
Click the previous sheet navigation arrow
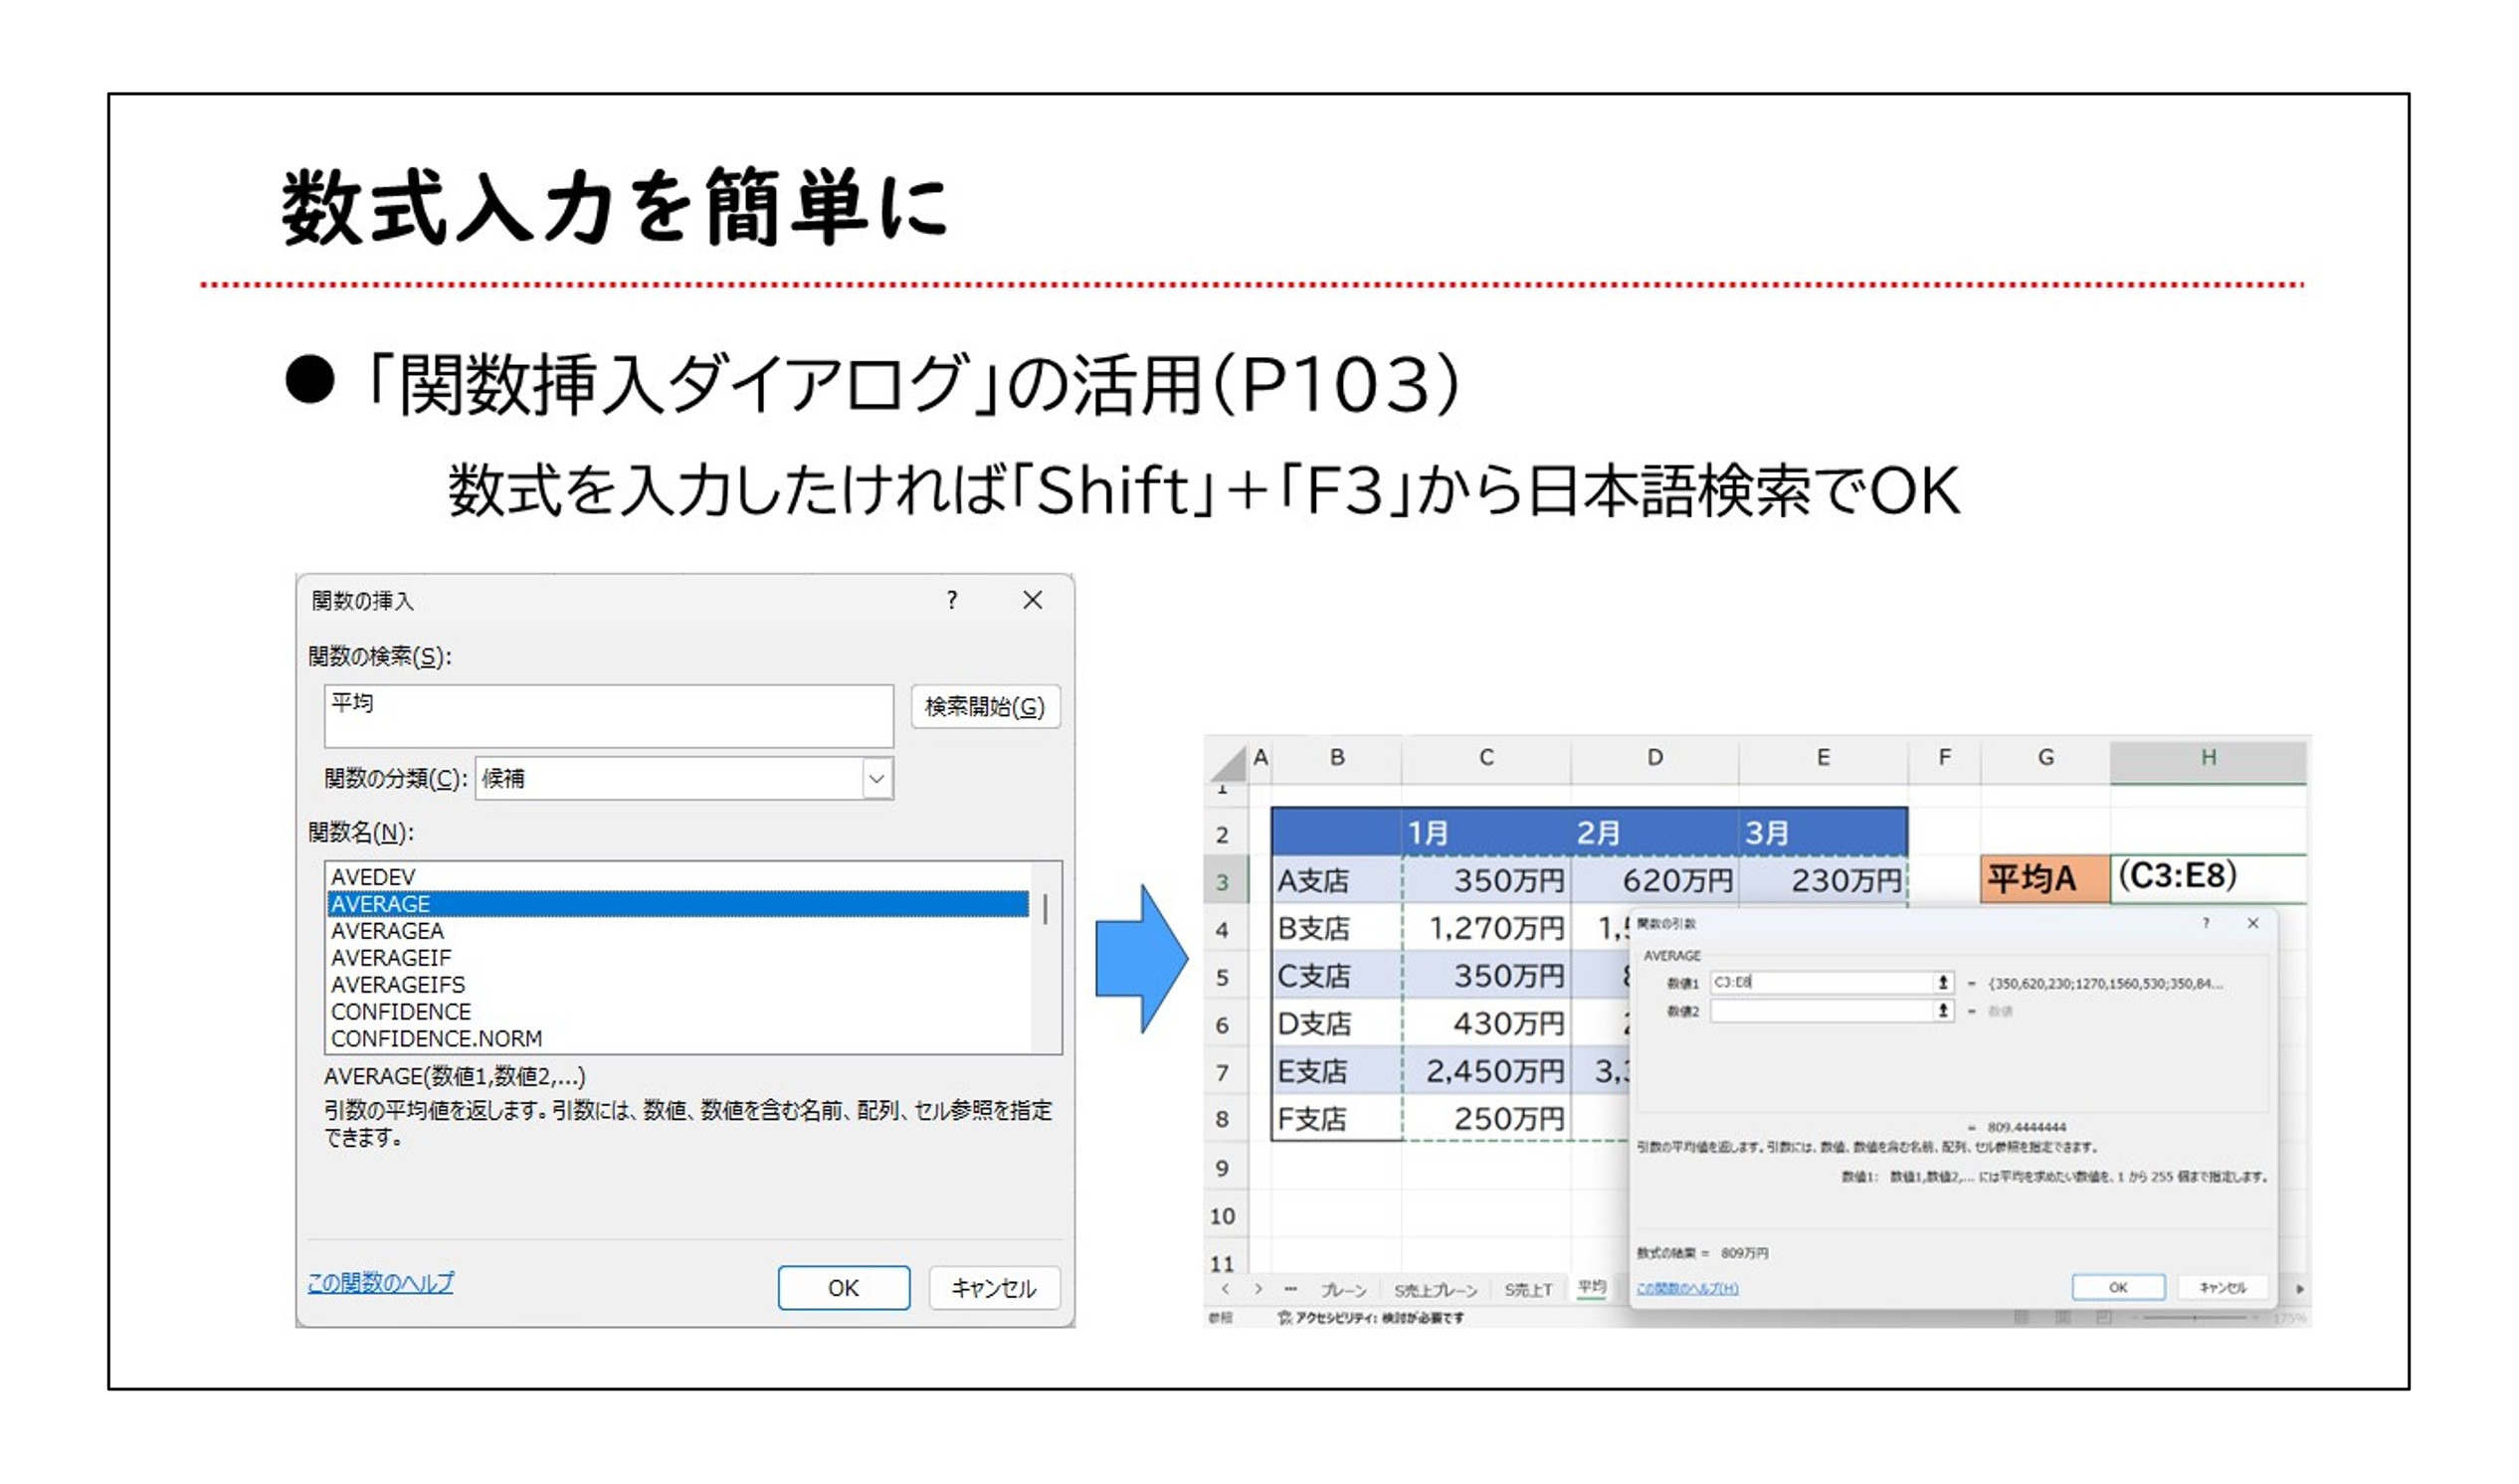(1226, 1289)
